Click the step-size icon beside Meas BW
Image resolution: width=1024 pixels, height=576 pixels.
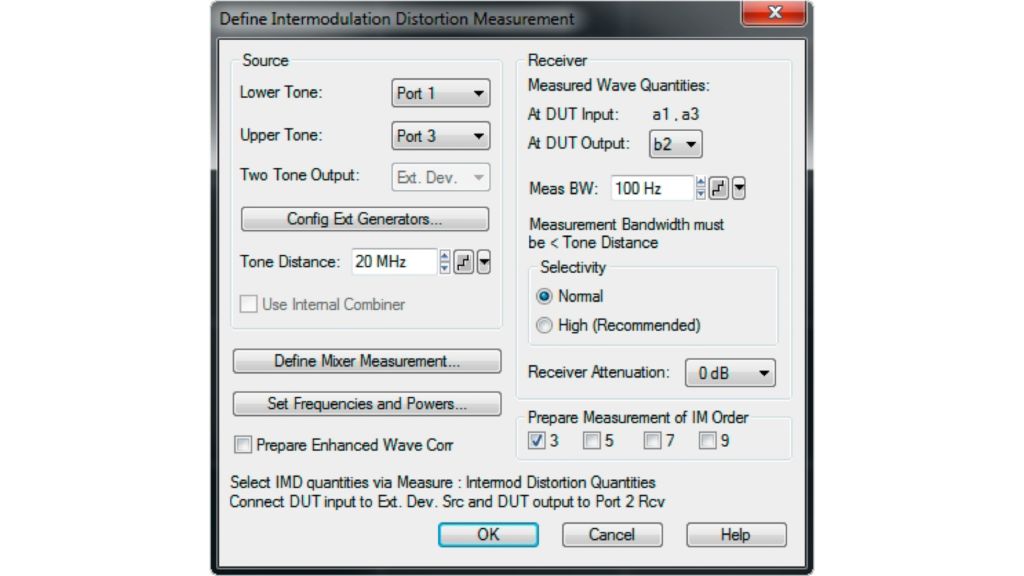717,187
